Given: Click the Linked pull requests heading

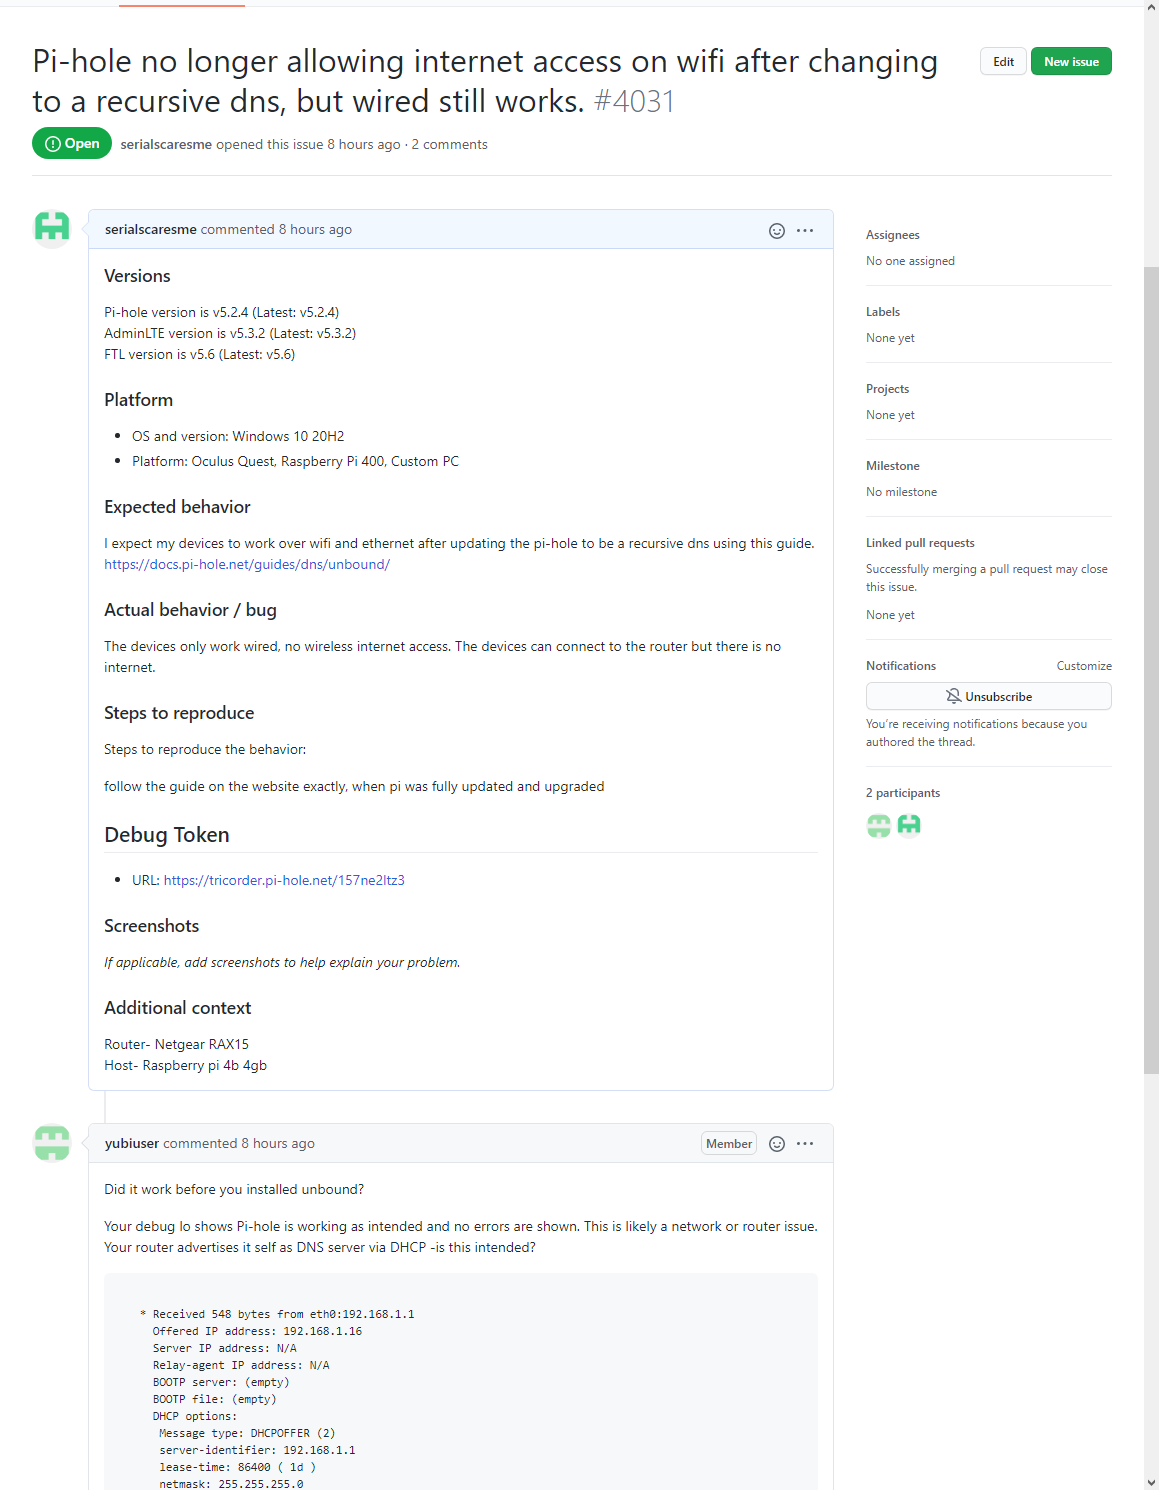Looking at the screenshot, I should pyautogui.click(x=920, y=543).
